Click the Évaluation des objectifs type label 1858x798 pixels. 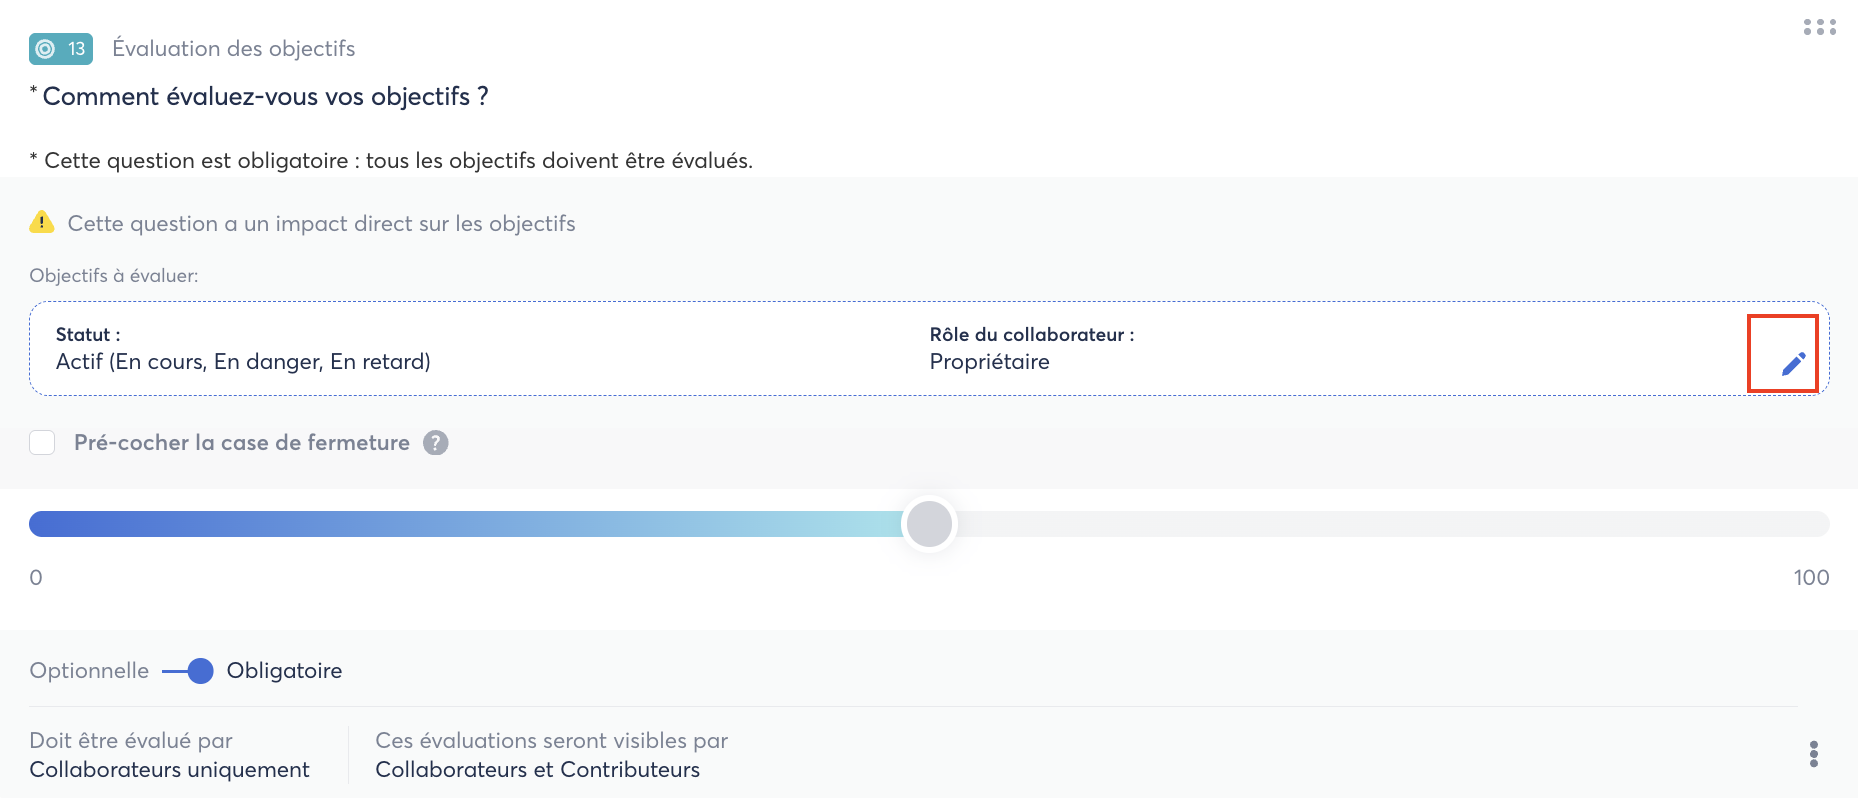[x=233, y=49]
